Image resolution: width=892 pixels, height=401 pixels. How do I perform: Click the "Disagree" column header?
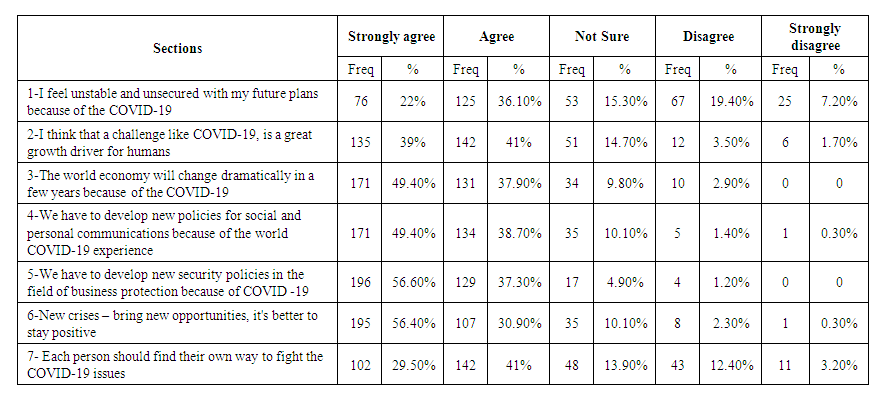[x=708, y=37]
